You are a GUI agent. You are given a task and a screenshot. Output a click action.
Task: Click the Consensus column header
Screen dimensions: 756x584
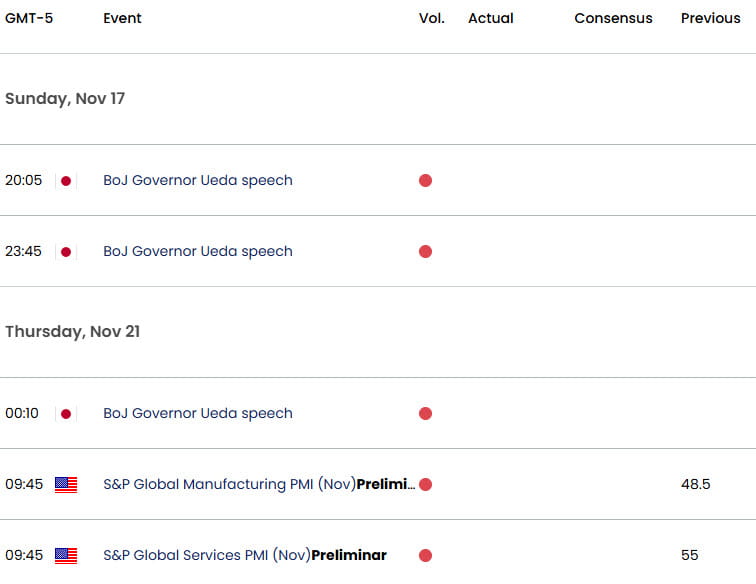(613, 19)
